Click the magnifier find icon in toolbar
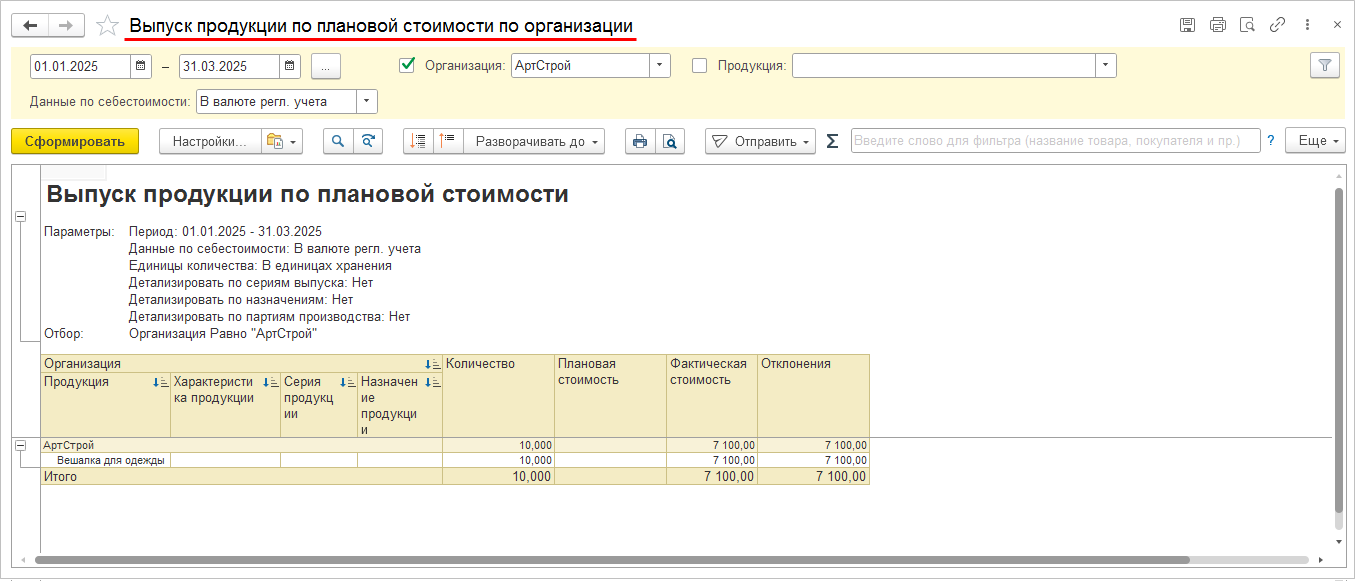Viewport: 1356px width, 581px height. (338, 142)
